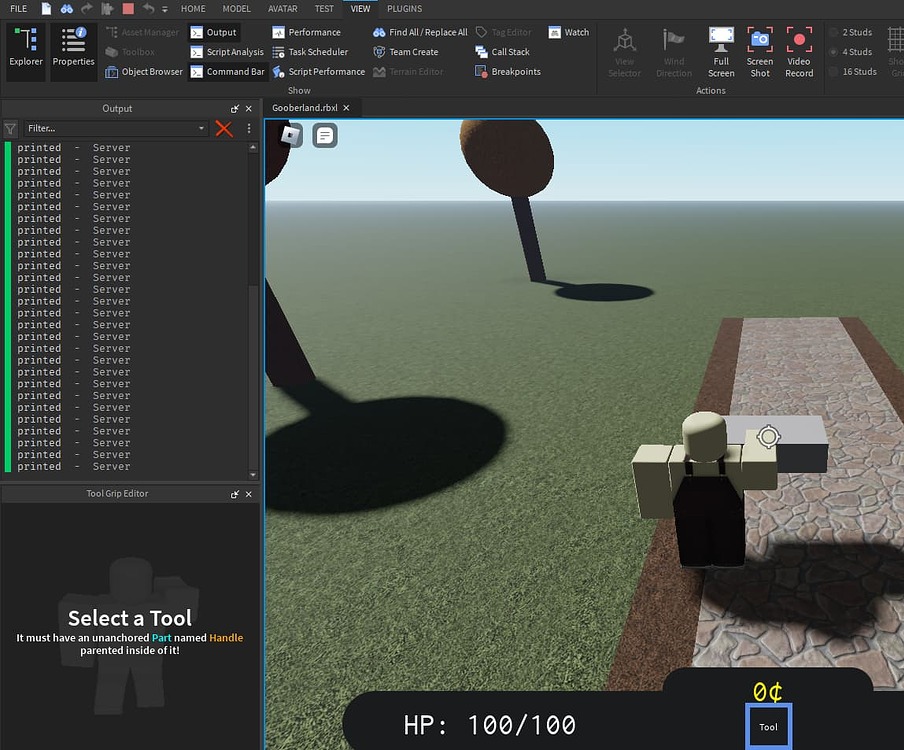Toggle the Command Bar
This screenshot has width=904, height=750.
pyautogui.click(x=228, y=71)
